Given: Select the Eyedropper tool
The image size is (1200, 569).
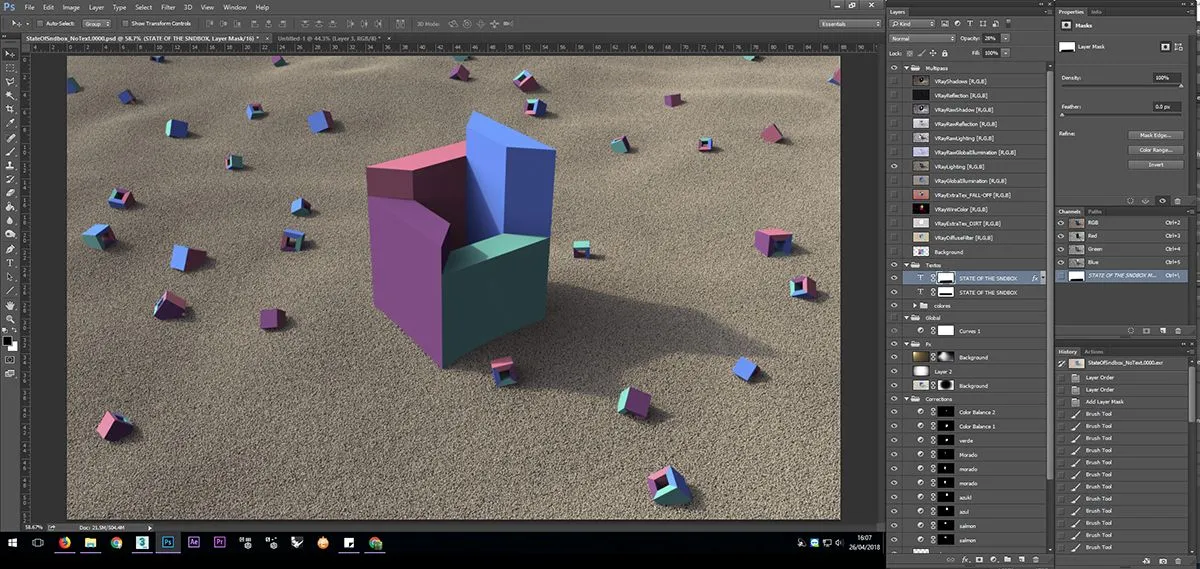Looking at the screenshot, I should point(12,123).
